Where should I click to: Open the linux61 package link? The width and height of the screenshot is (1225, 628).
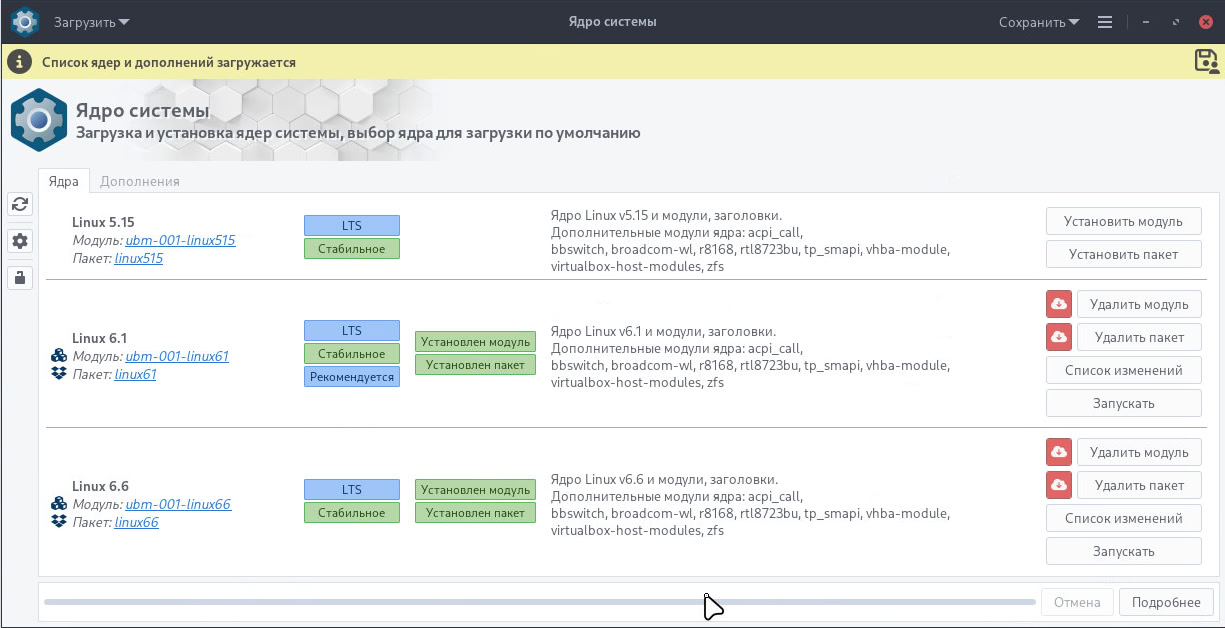[136, 374]
